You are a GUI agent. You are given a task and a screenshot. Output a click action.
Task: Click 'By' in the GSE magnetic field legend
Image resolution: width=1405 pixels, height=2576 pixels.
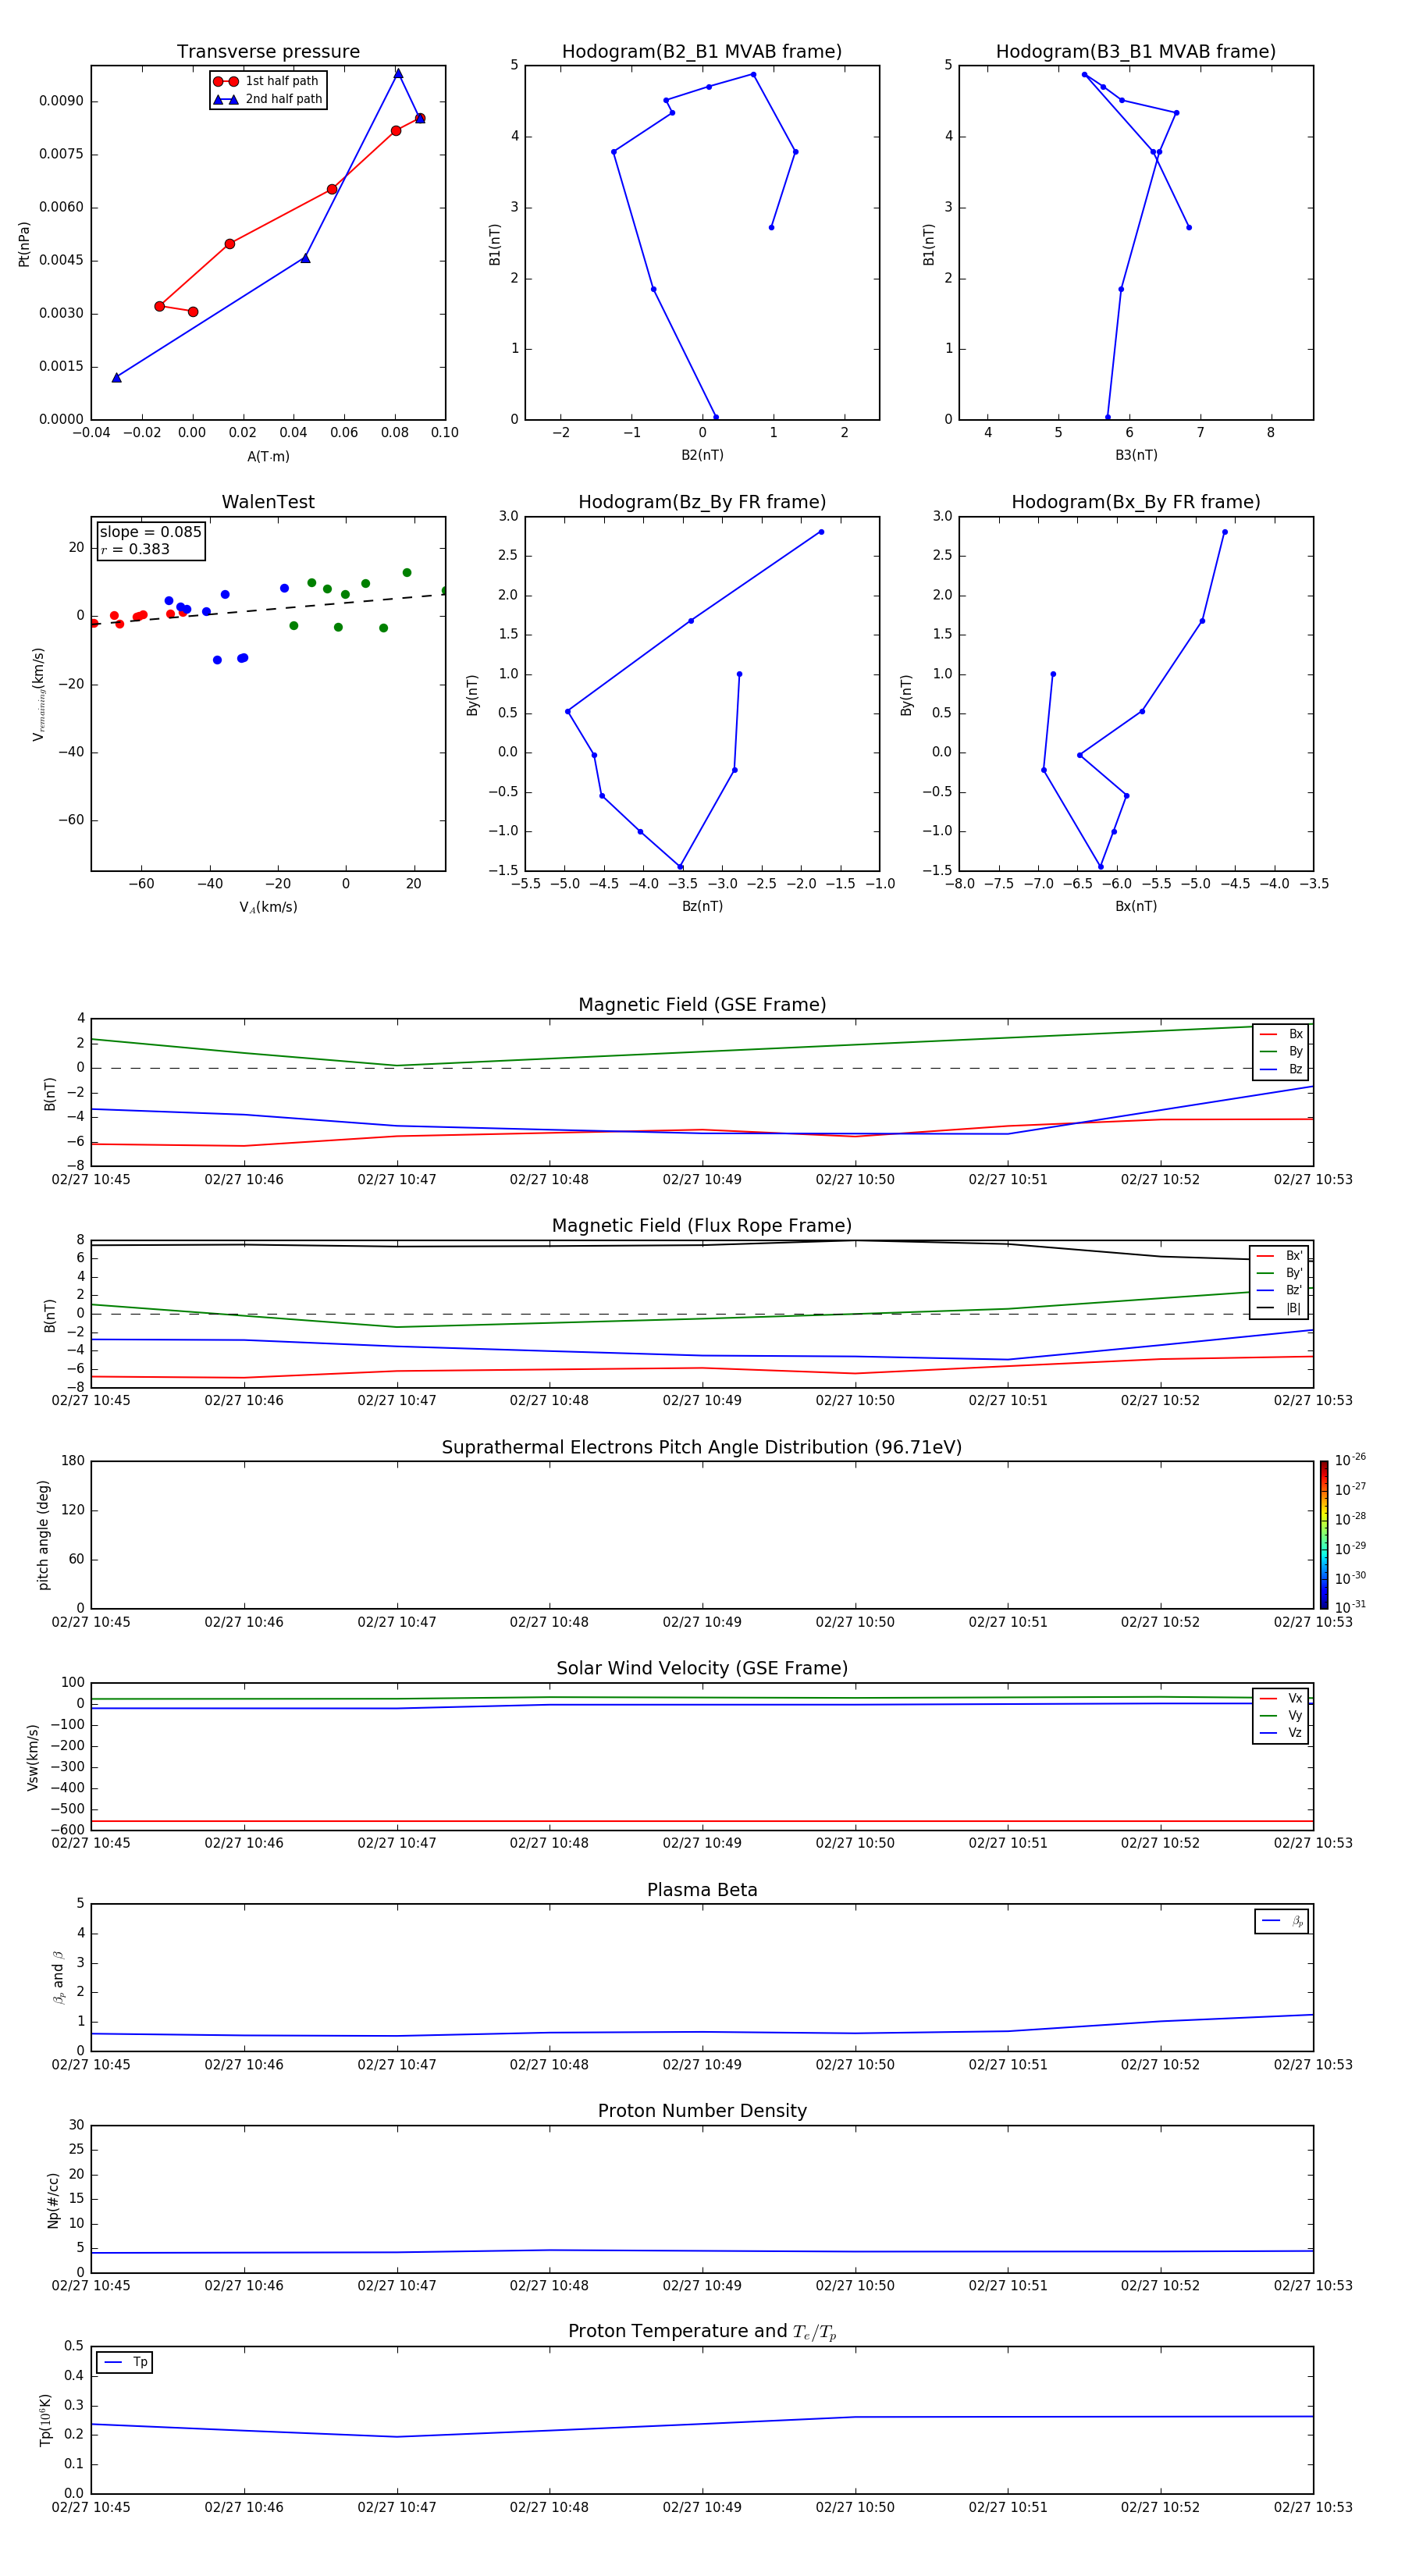(x=1295, y=1051)
